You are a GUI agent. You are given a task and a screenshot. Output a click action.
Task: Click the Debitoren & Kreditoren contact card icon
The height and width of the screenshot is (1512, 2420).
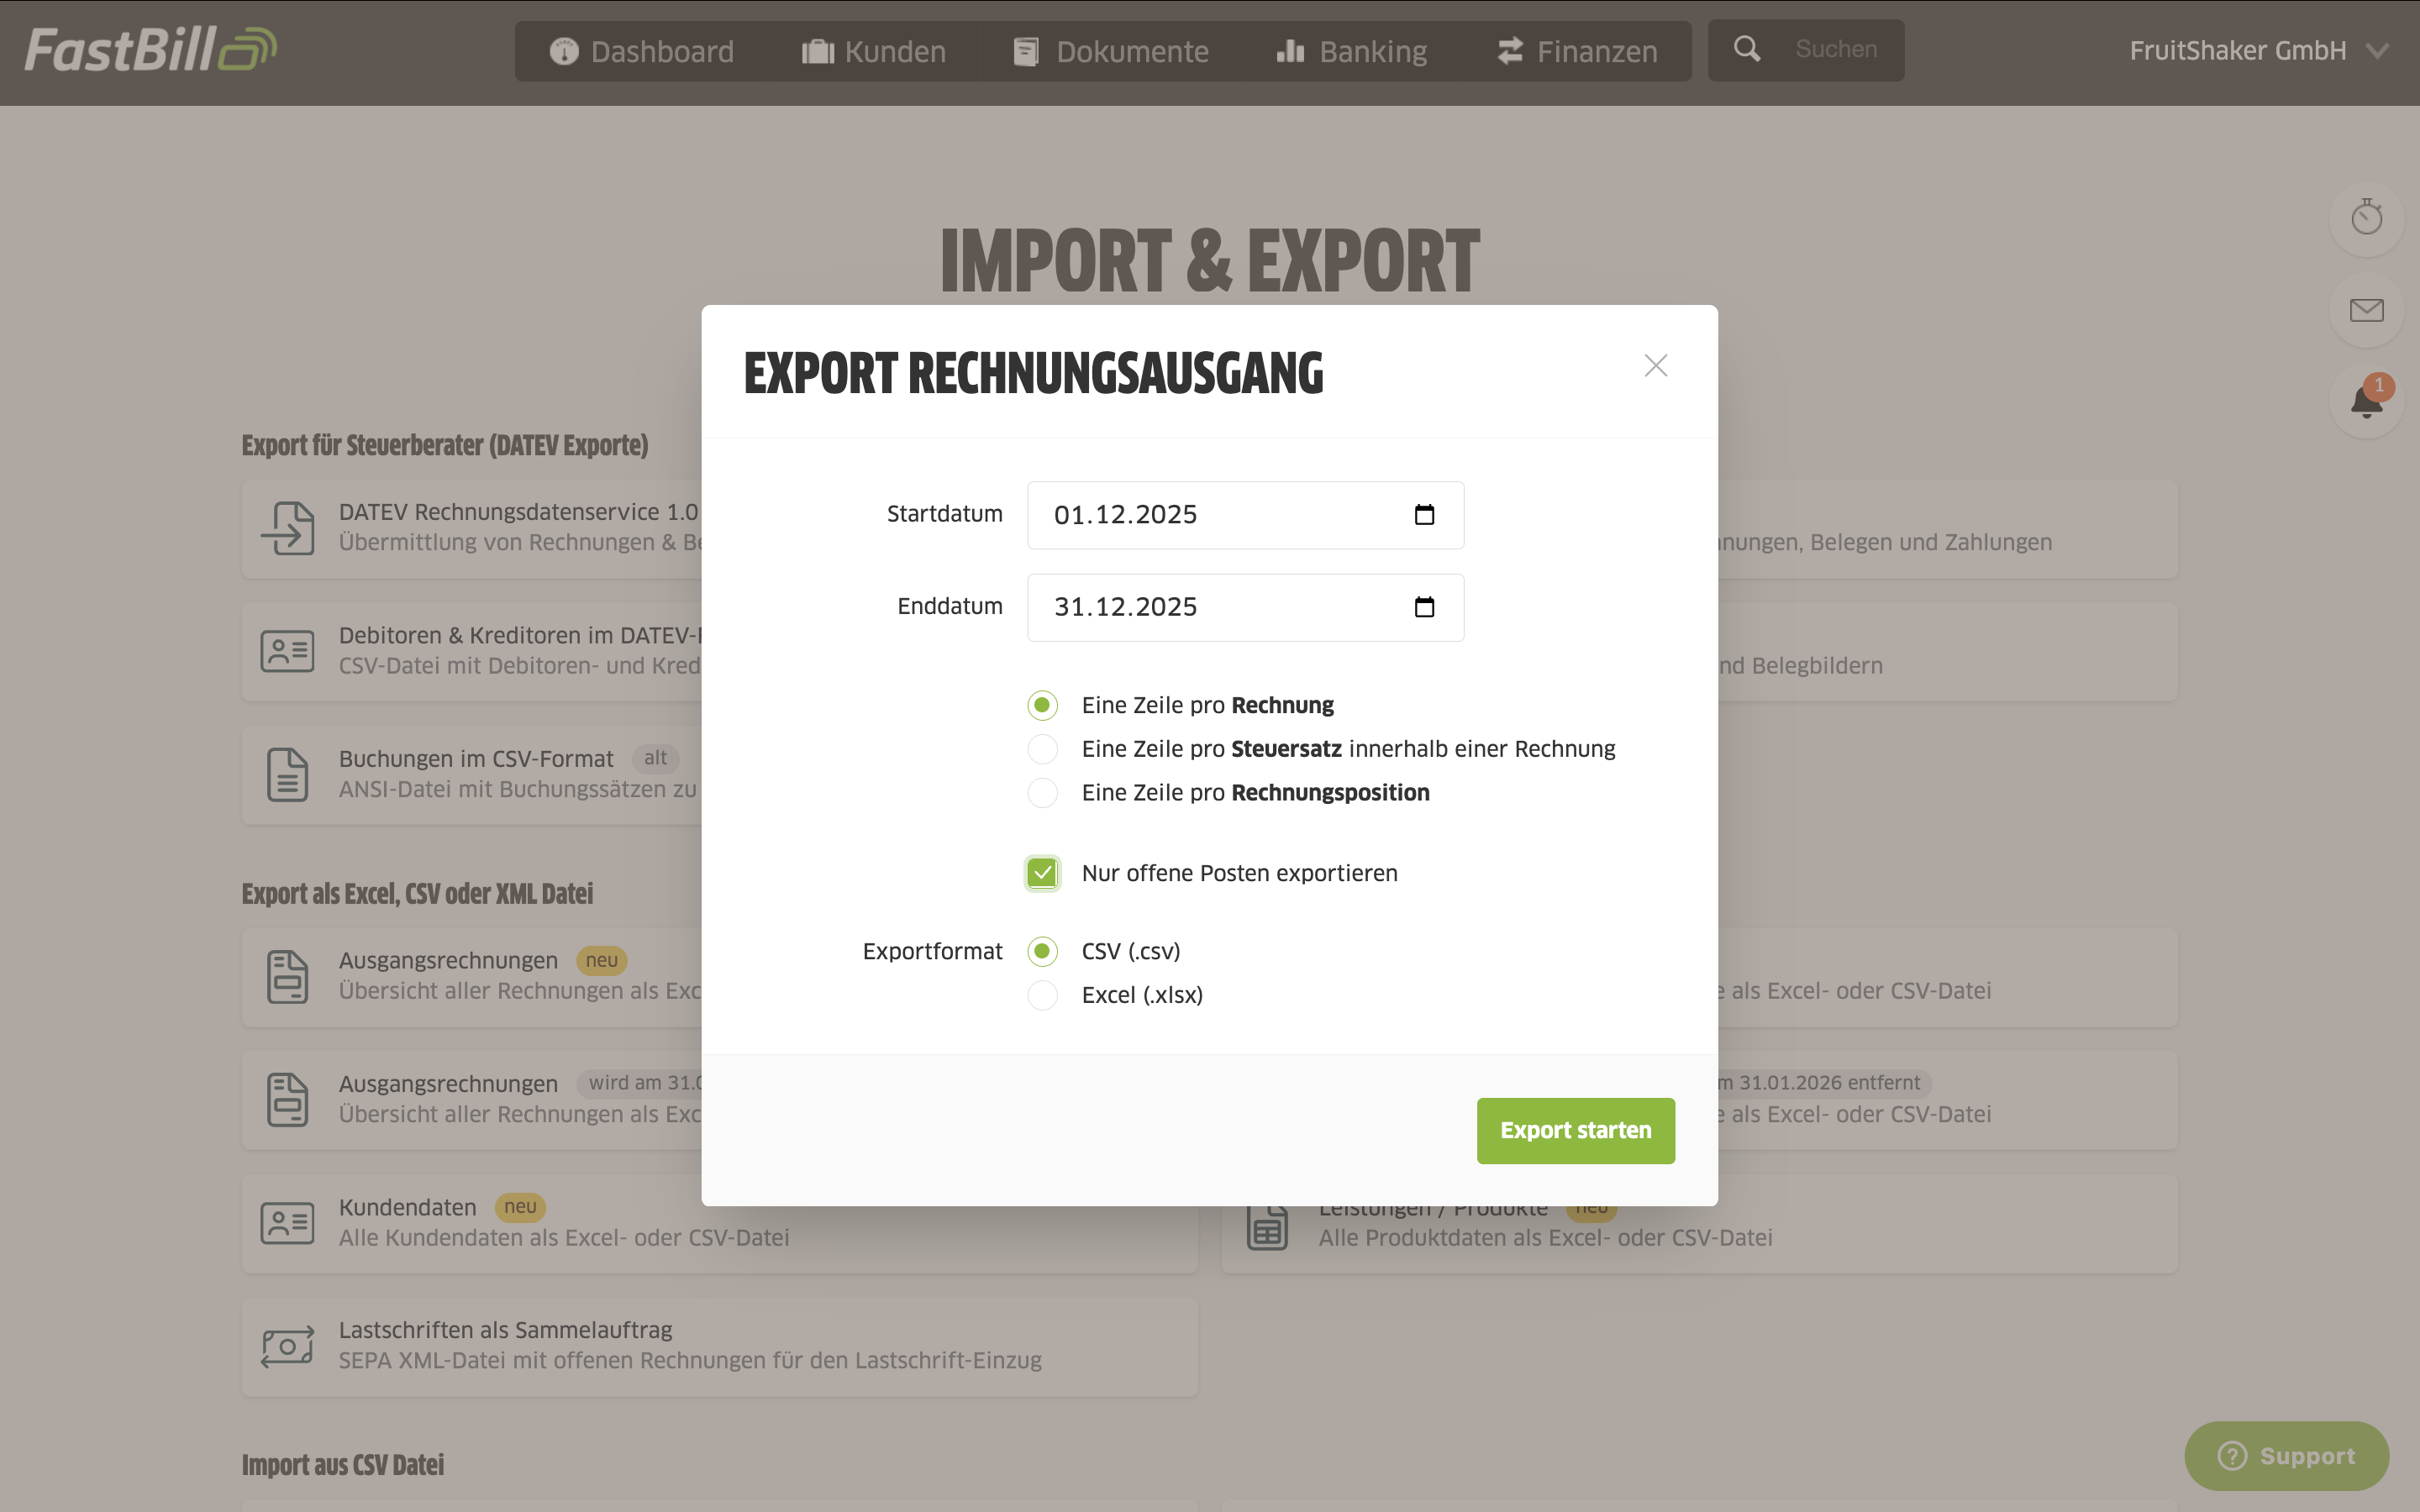coord(288,651)
